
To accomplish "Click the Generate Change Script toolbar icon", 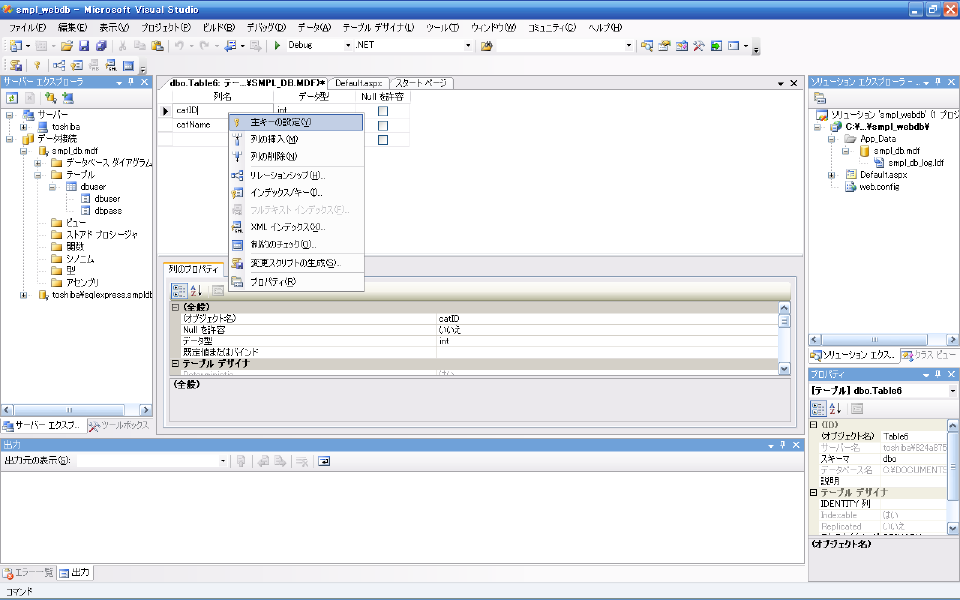I will [x=17, y=66].
